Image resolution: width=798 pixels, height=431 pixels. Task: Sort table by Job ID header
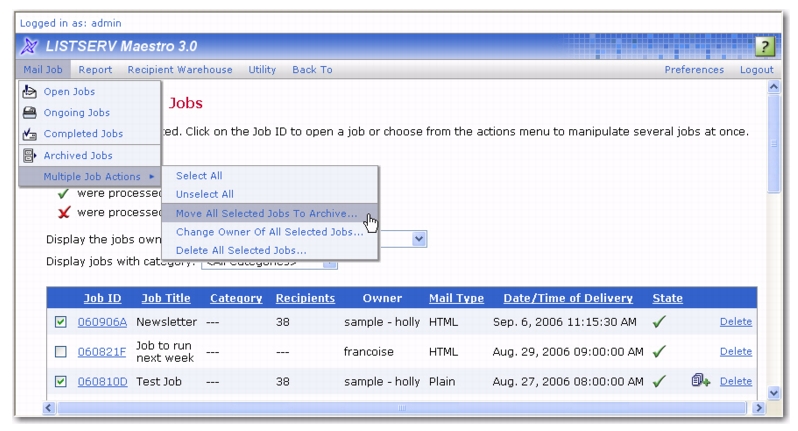click(x=102, y=298)
